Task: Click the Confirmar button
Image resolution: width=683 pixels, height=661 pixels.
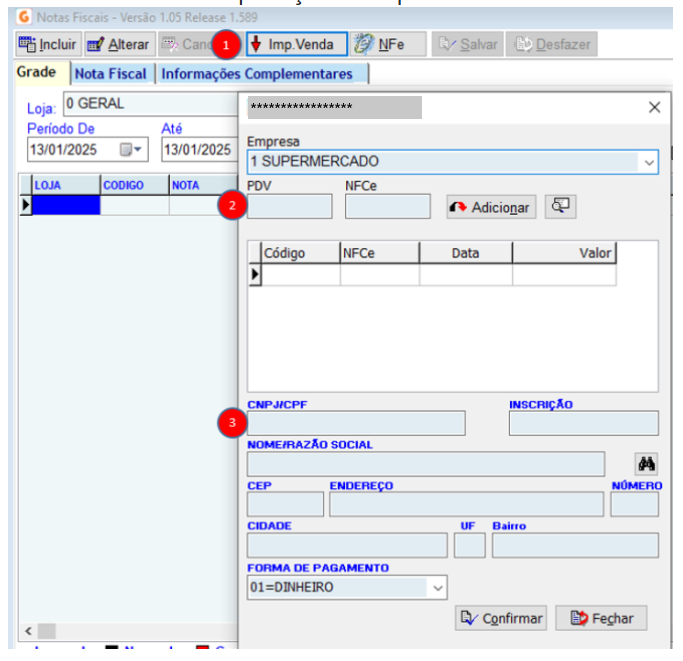Action: tap(501, 618)
